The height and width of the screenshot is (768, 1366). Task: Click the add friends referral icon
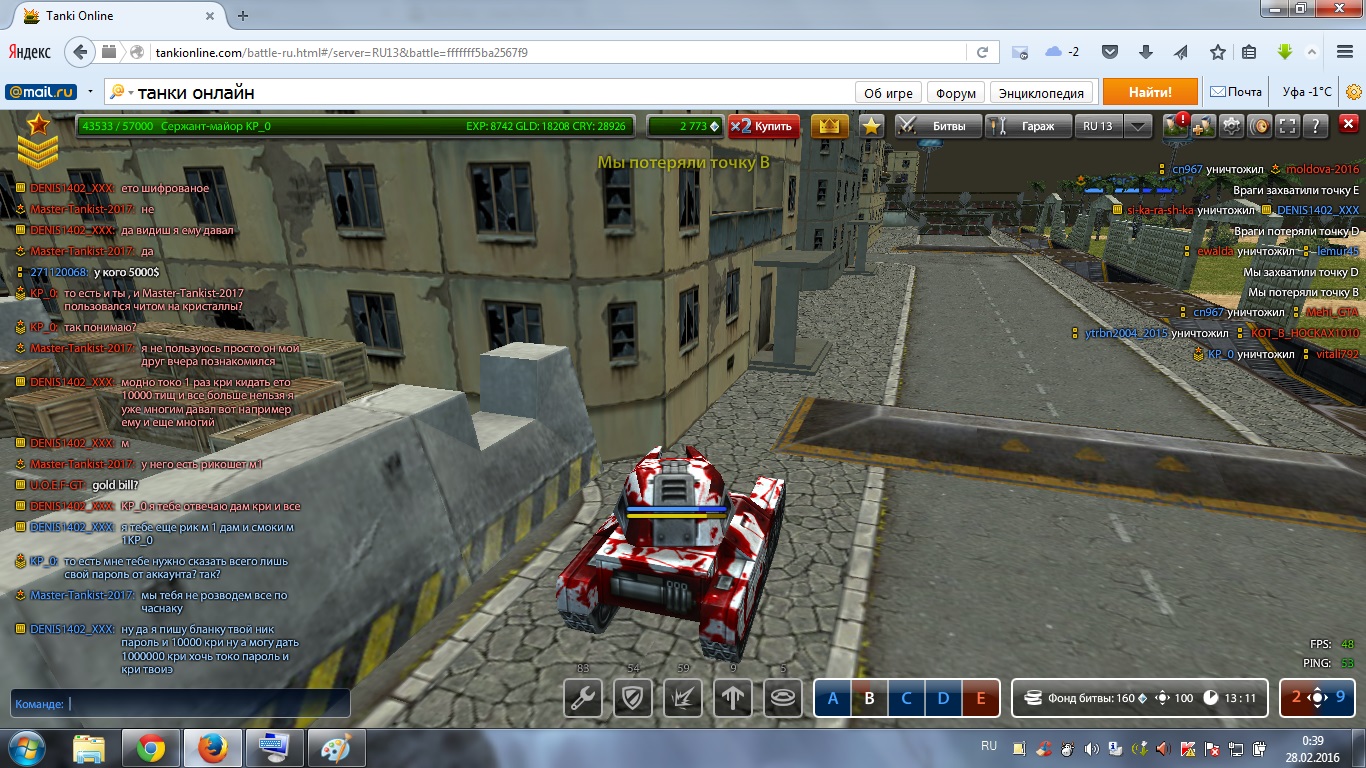(x=1203, y=126)
